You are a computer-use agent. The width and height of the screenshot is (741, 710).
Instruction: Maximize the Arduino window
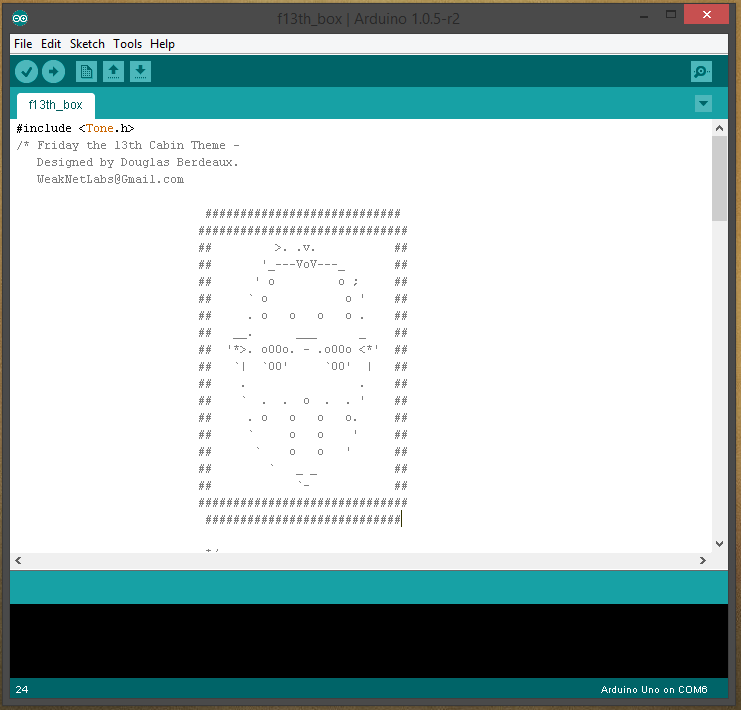click(x=671, y=15)
